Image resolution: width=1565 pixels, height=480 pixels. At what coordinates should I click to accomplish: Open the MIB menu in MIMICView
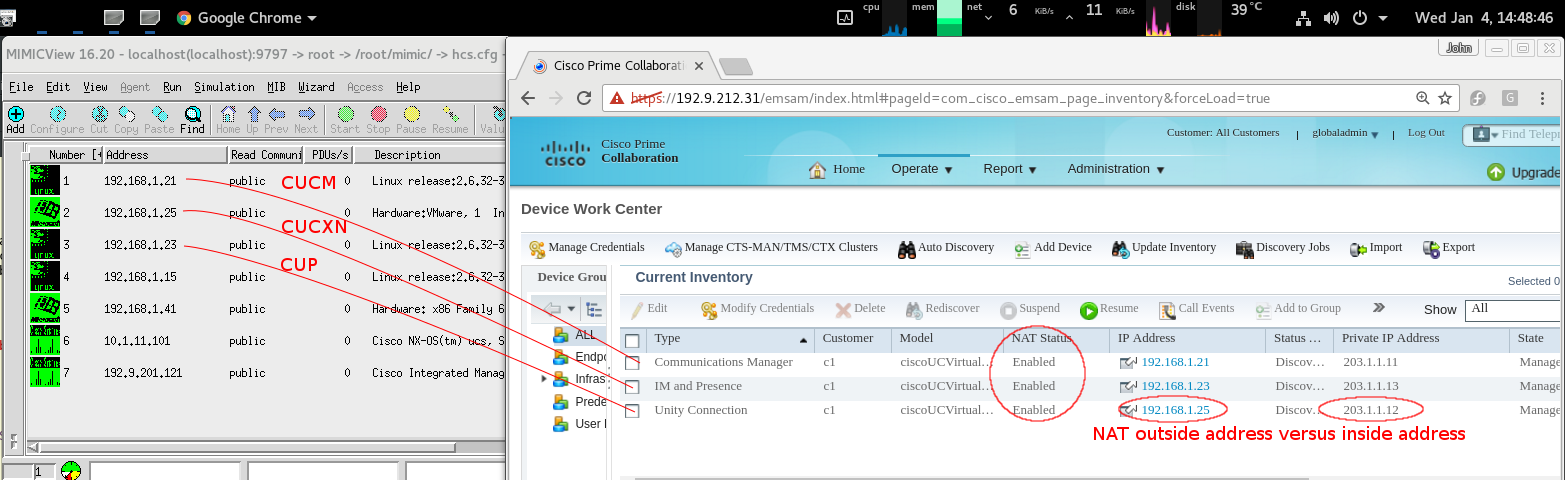[x=277, y=87]
